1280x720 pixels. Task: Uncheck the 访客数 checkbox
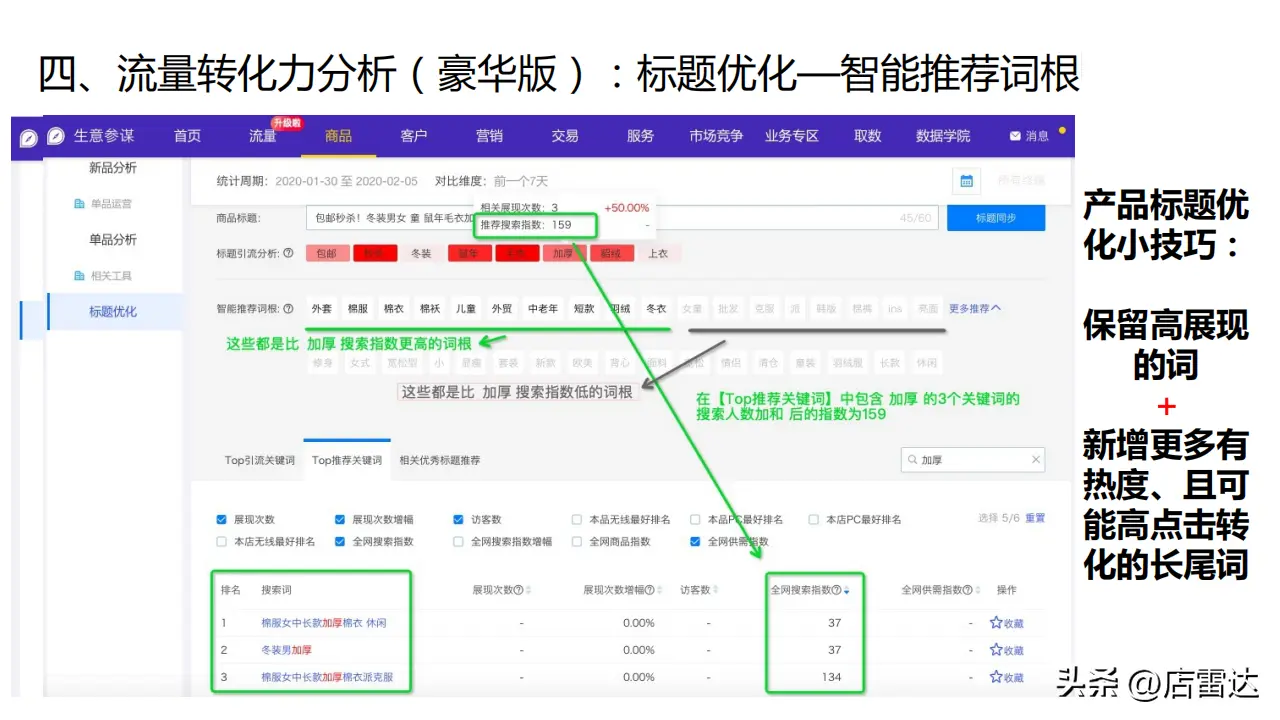[458, 520]
